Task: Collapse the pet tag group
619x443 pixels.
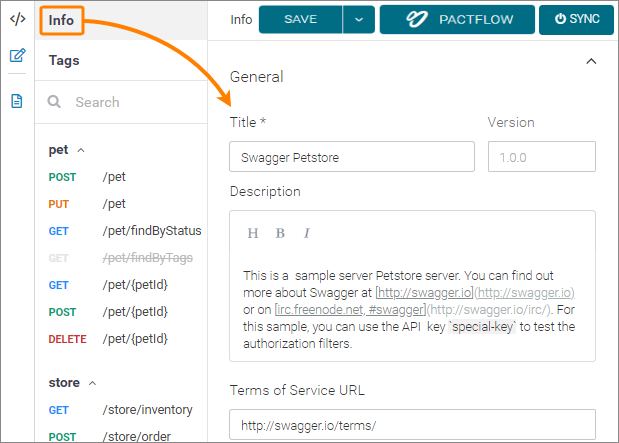Action: pos(81,150)
